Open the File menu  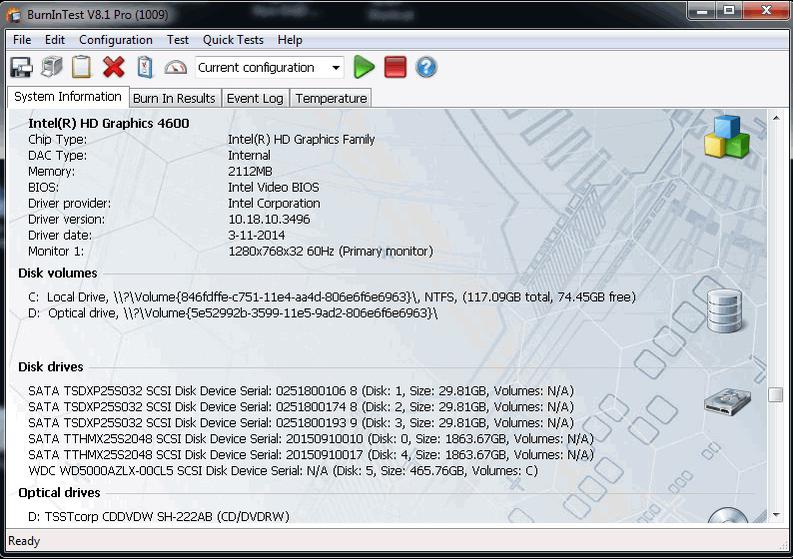(x=22, y=40)
